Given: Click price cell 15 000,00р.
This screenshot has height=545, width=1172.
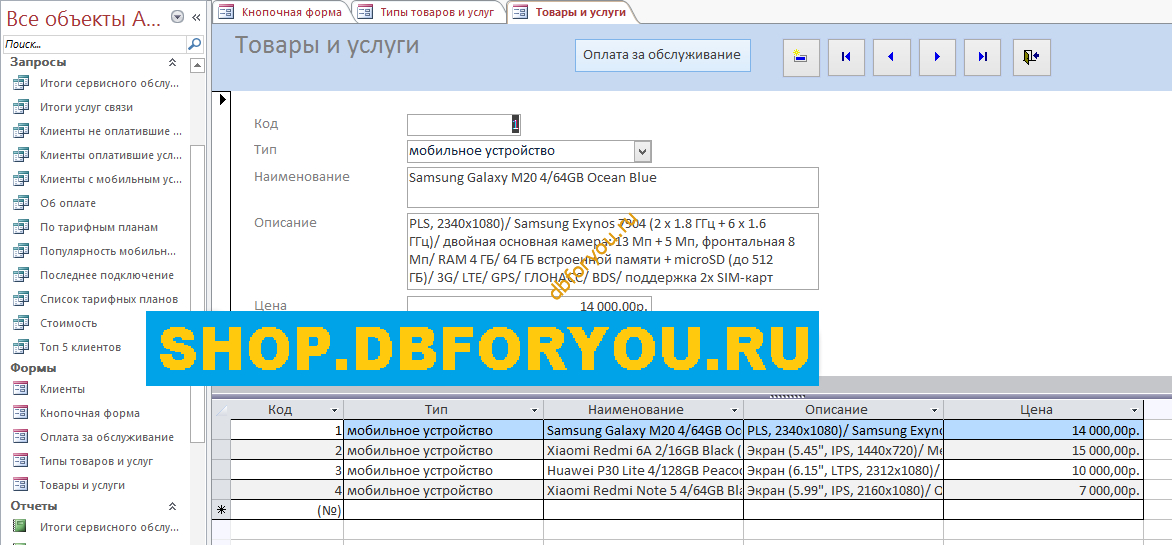Looking at the screenshot, I should 1043,451.
